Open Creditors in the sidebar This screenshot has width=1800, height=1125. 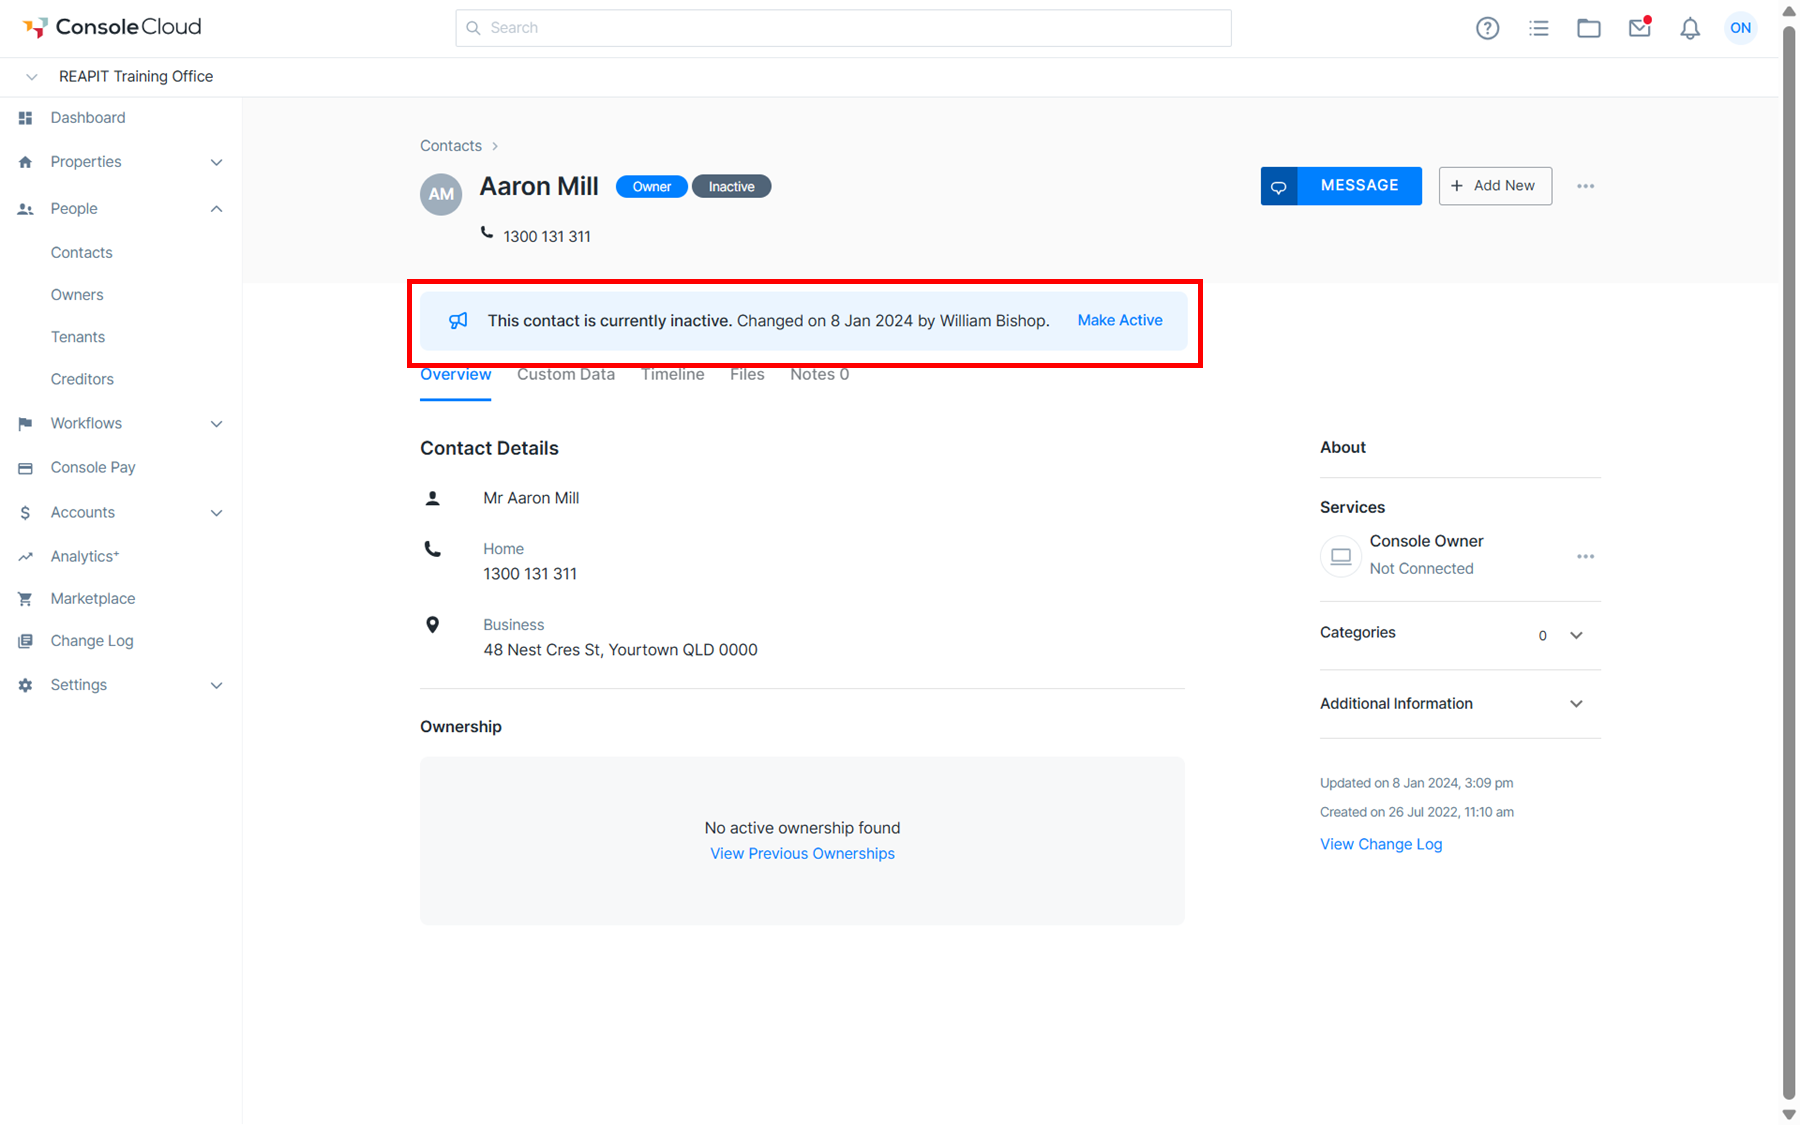click(x=82, y=379)
